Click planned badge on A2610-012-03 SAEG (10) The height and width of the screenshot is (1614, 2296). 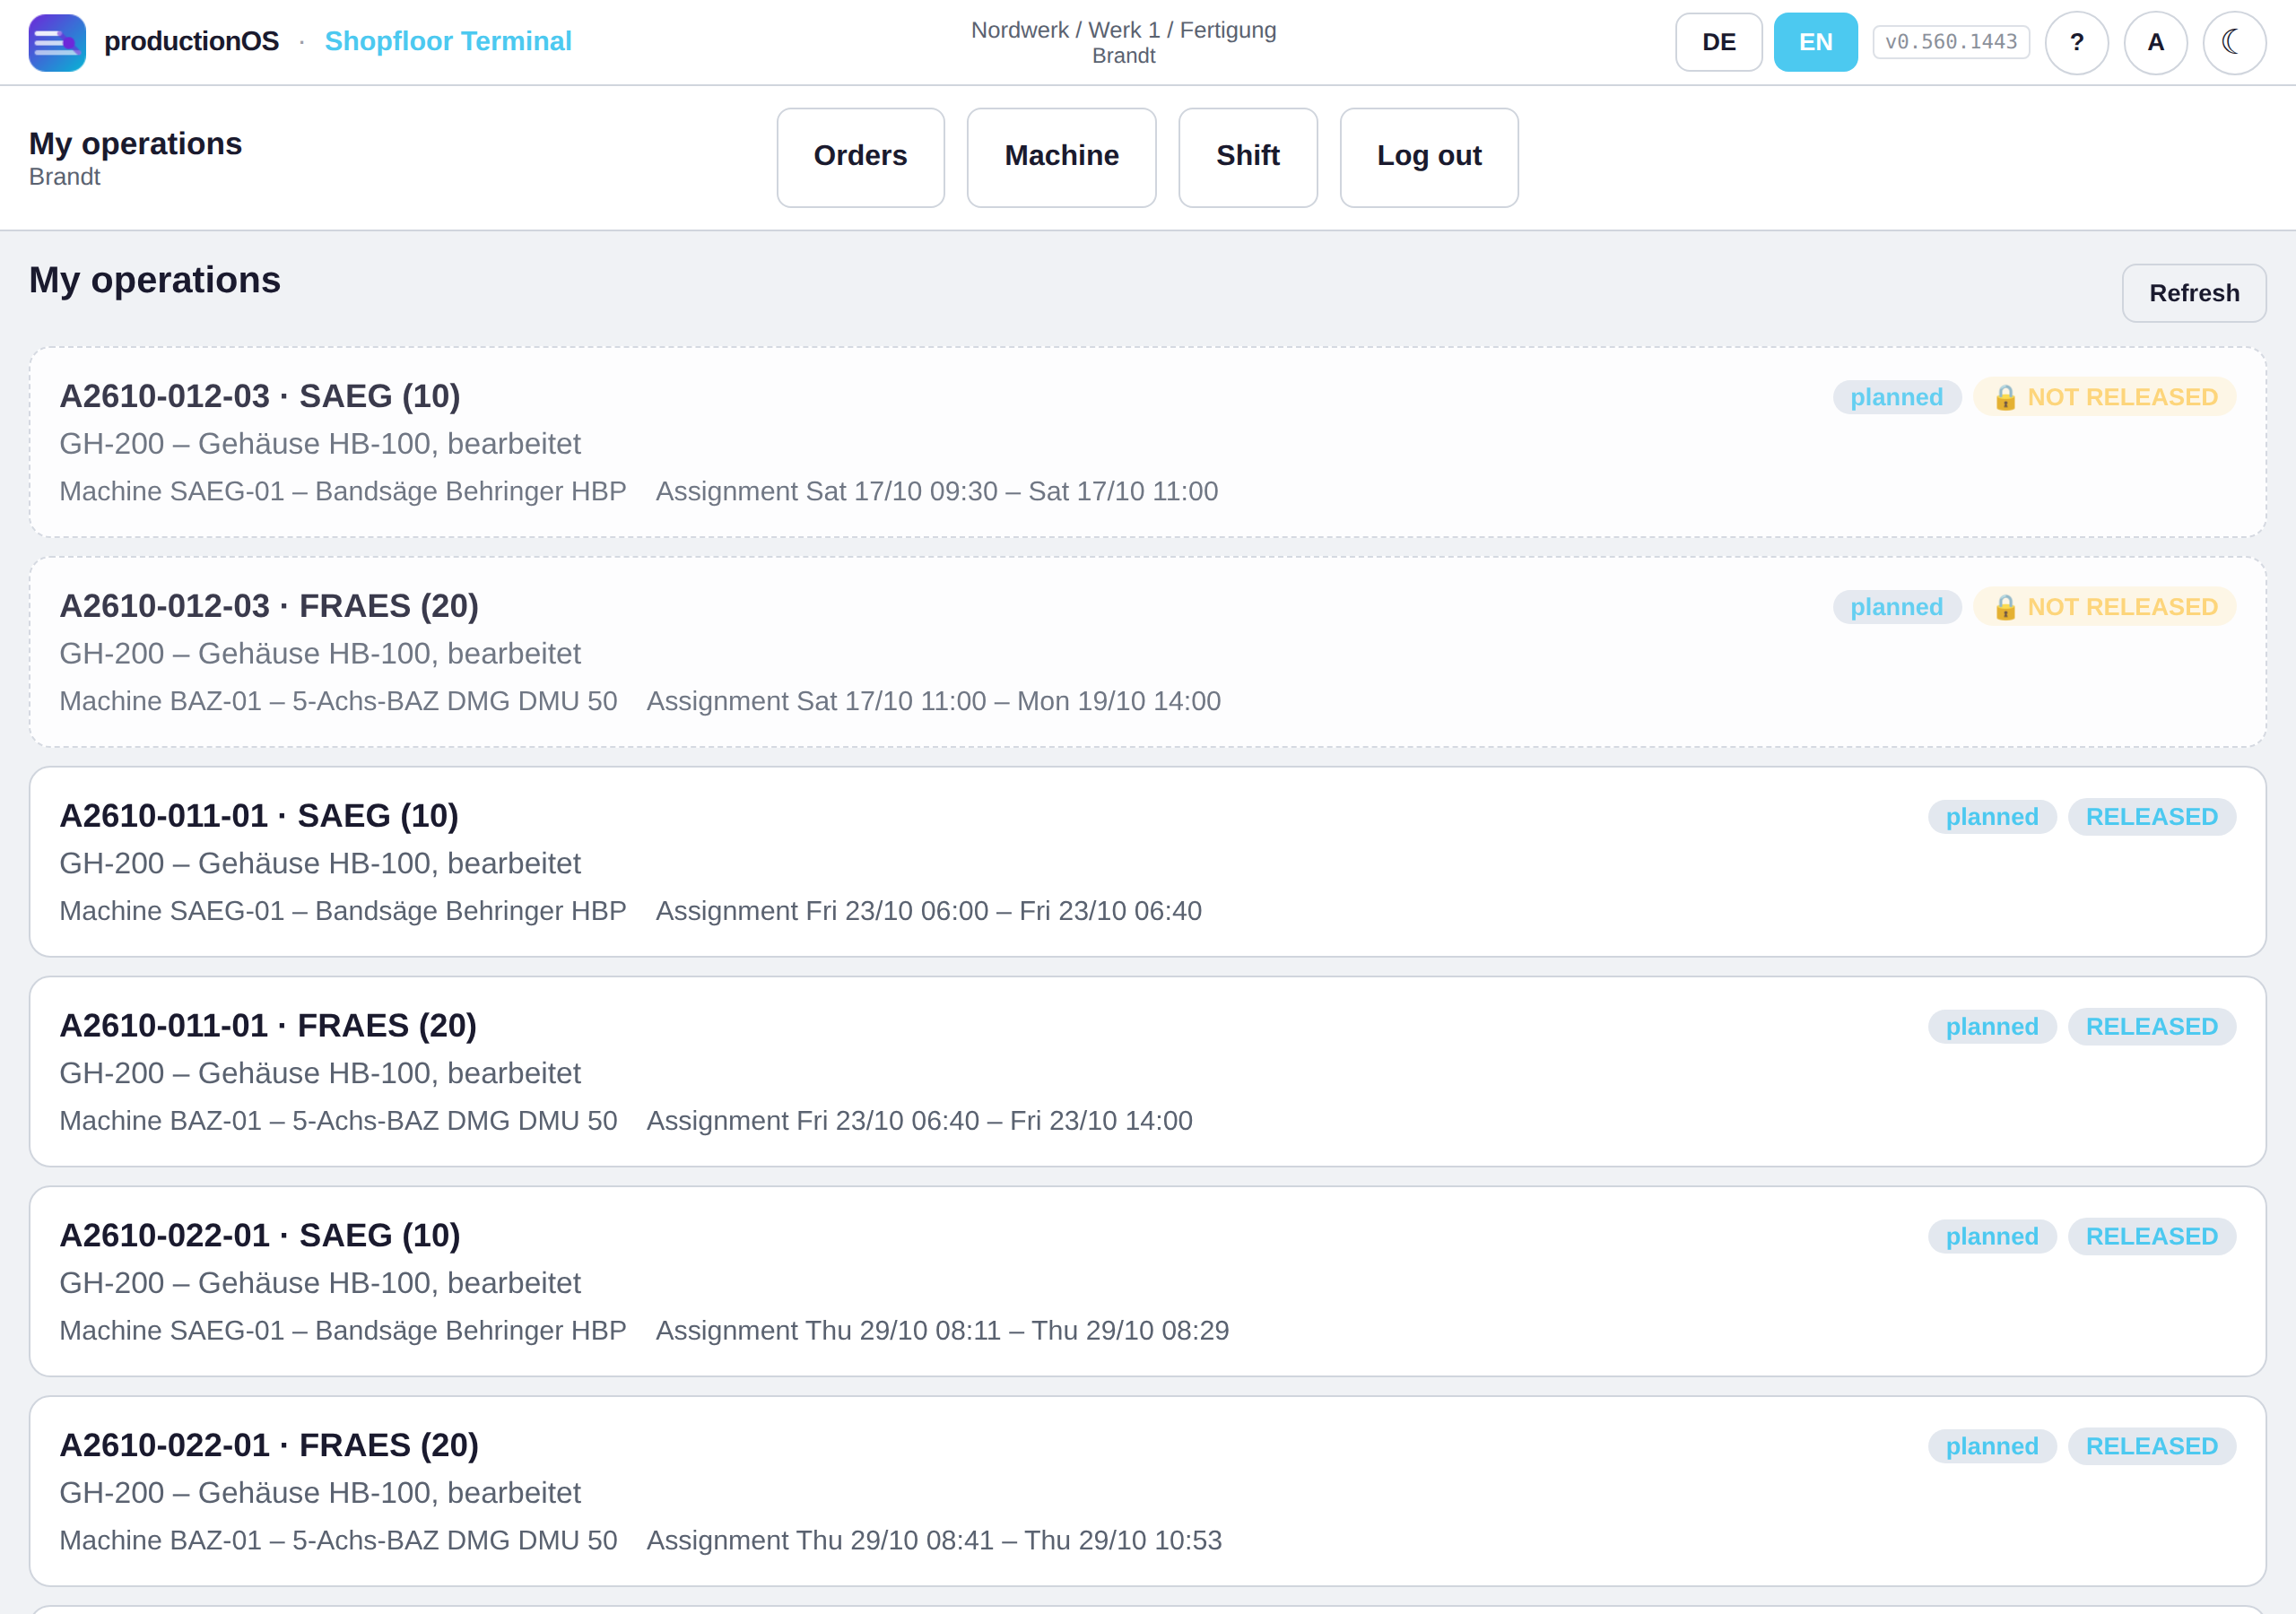[1896, 397]
